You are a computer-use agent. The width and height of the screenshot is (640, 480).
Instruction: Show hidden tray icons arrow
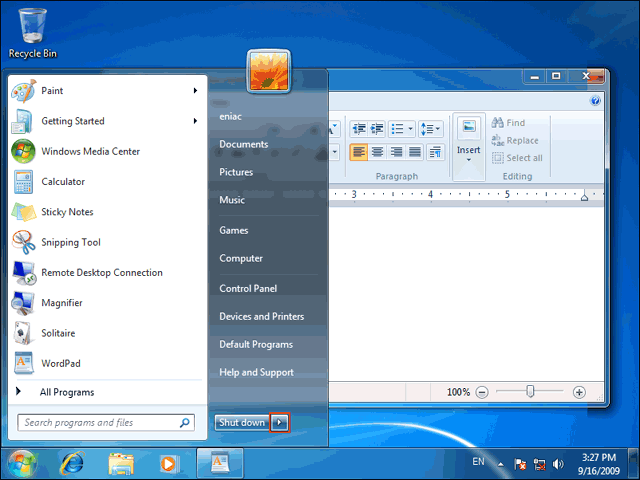pyautogui.click(x=500, y=464)
